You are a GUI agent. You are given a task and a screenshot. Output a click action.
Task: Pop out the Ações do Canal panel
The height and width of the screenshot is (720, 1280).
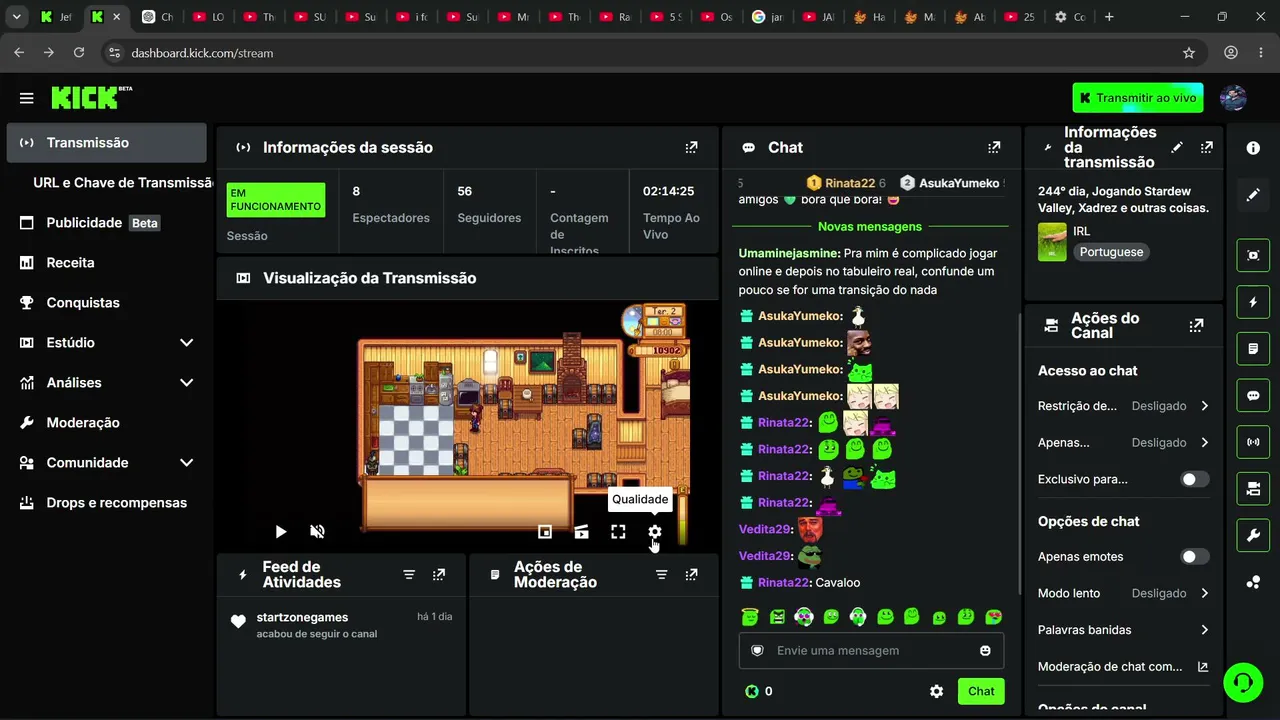pos(1196,325)
